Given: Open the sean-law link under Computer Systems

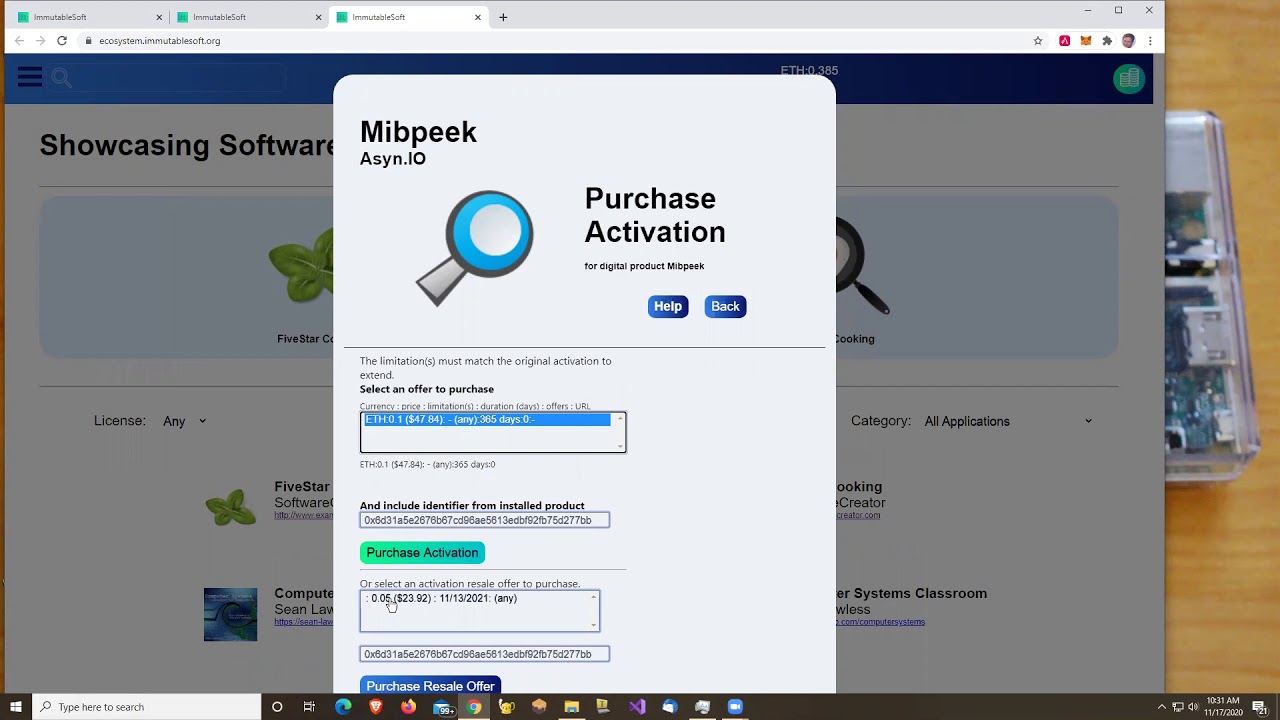Looking at the screenshot, I should (x=304, y=622).
